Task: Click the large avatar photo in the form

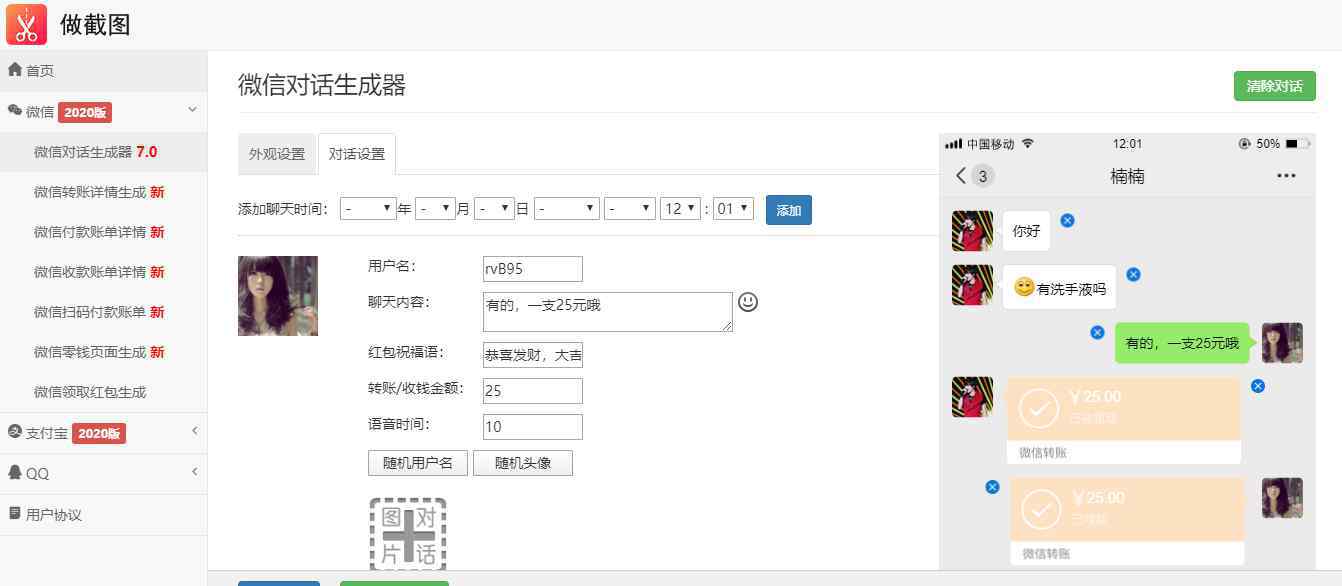Action: (x=278, y=296)
